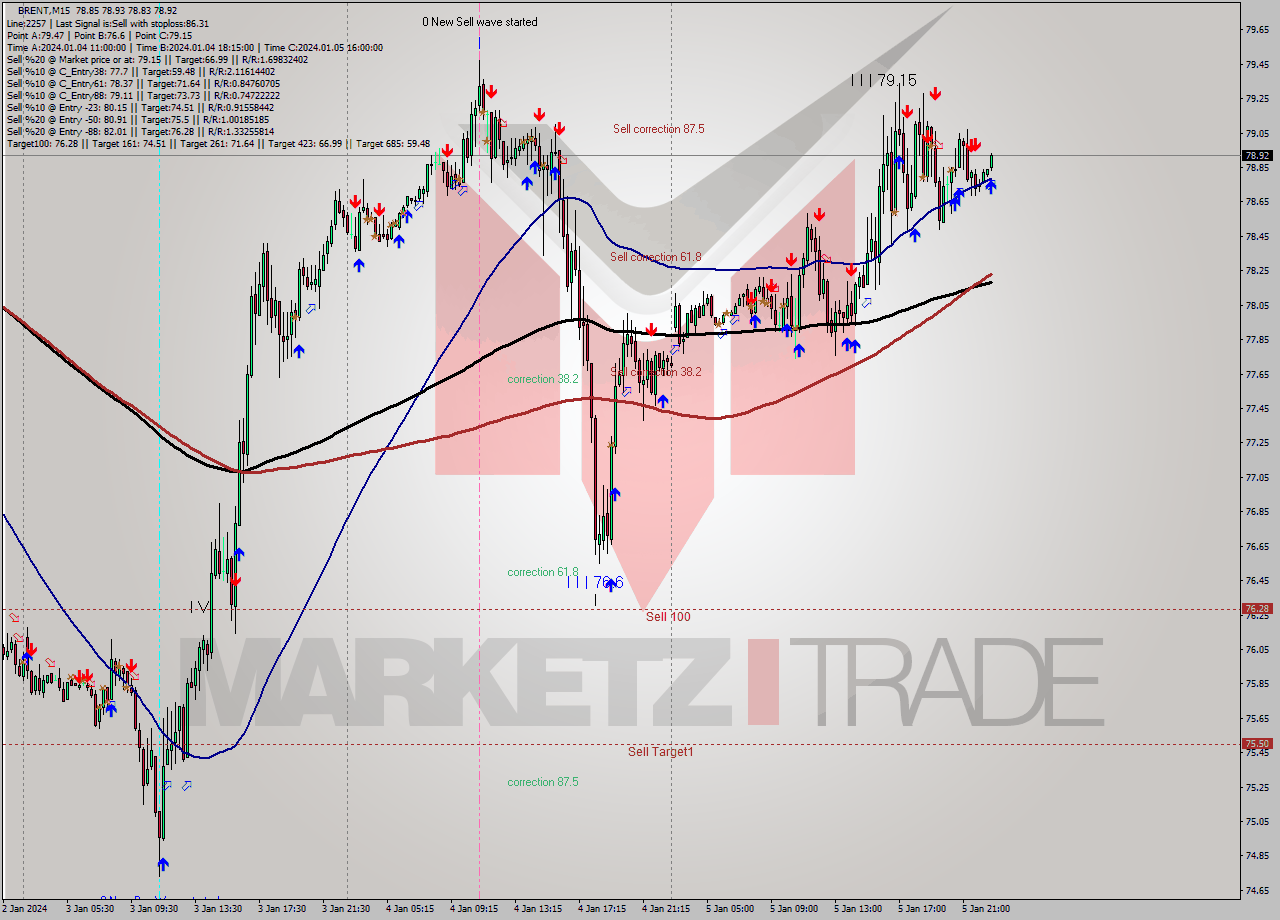Click the 76.05 price axis label
Screen dimensions: 1280x920
(x=1256, y=649)
